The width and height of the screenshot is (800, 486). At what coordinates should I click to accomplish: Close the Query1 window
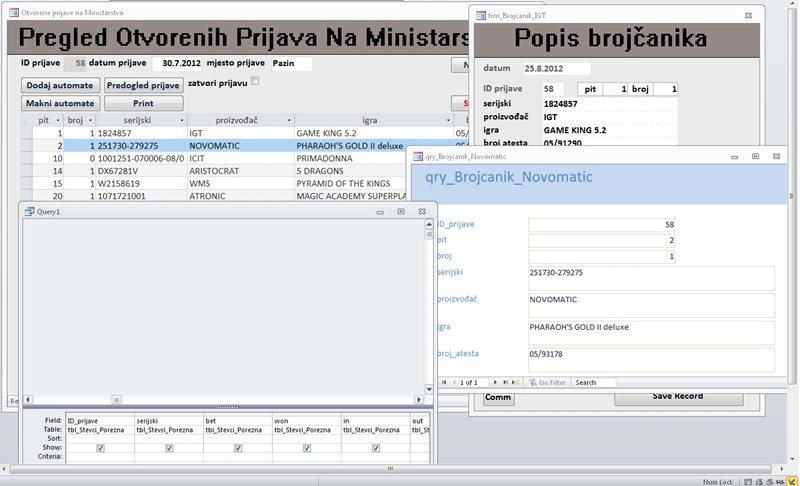(422, 211)
